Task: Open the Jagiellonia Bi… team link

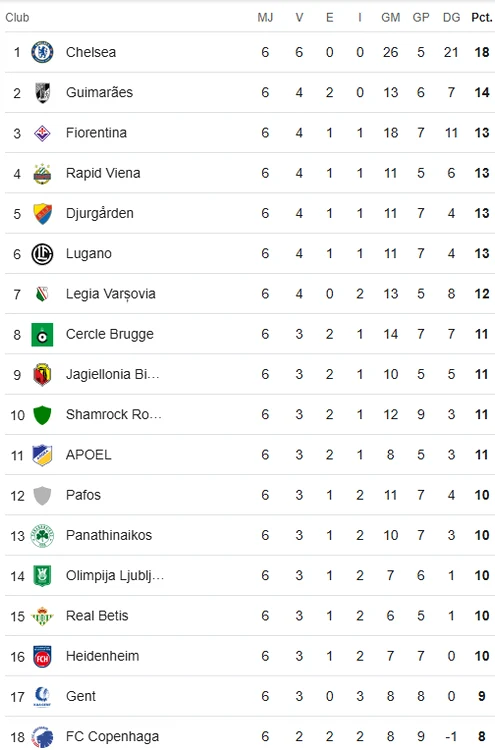Action: click(x=112, y=374)
